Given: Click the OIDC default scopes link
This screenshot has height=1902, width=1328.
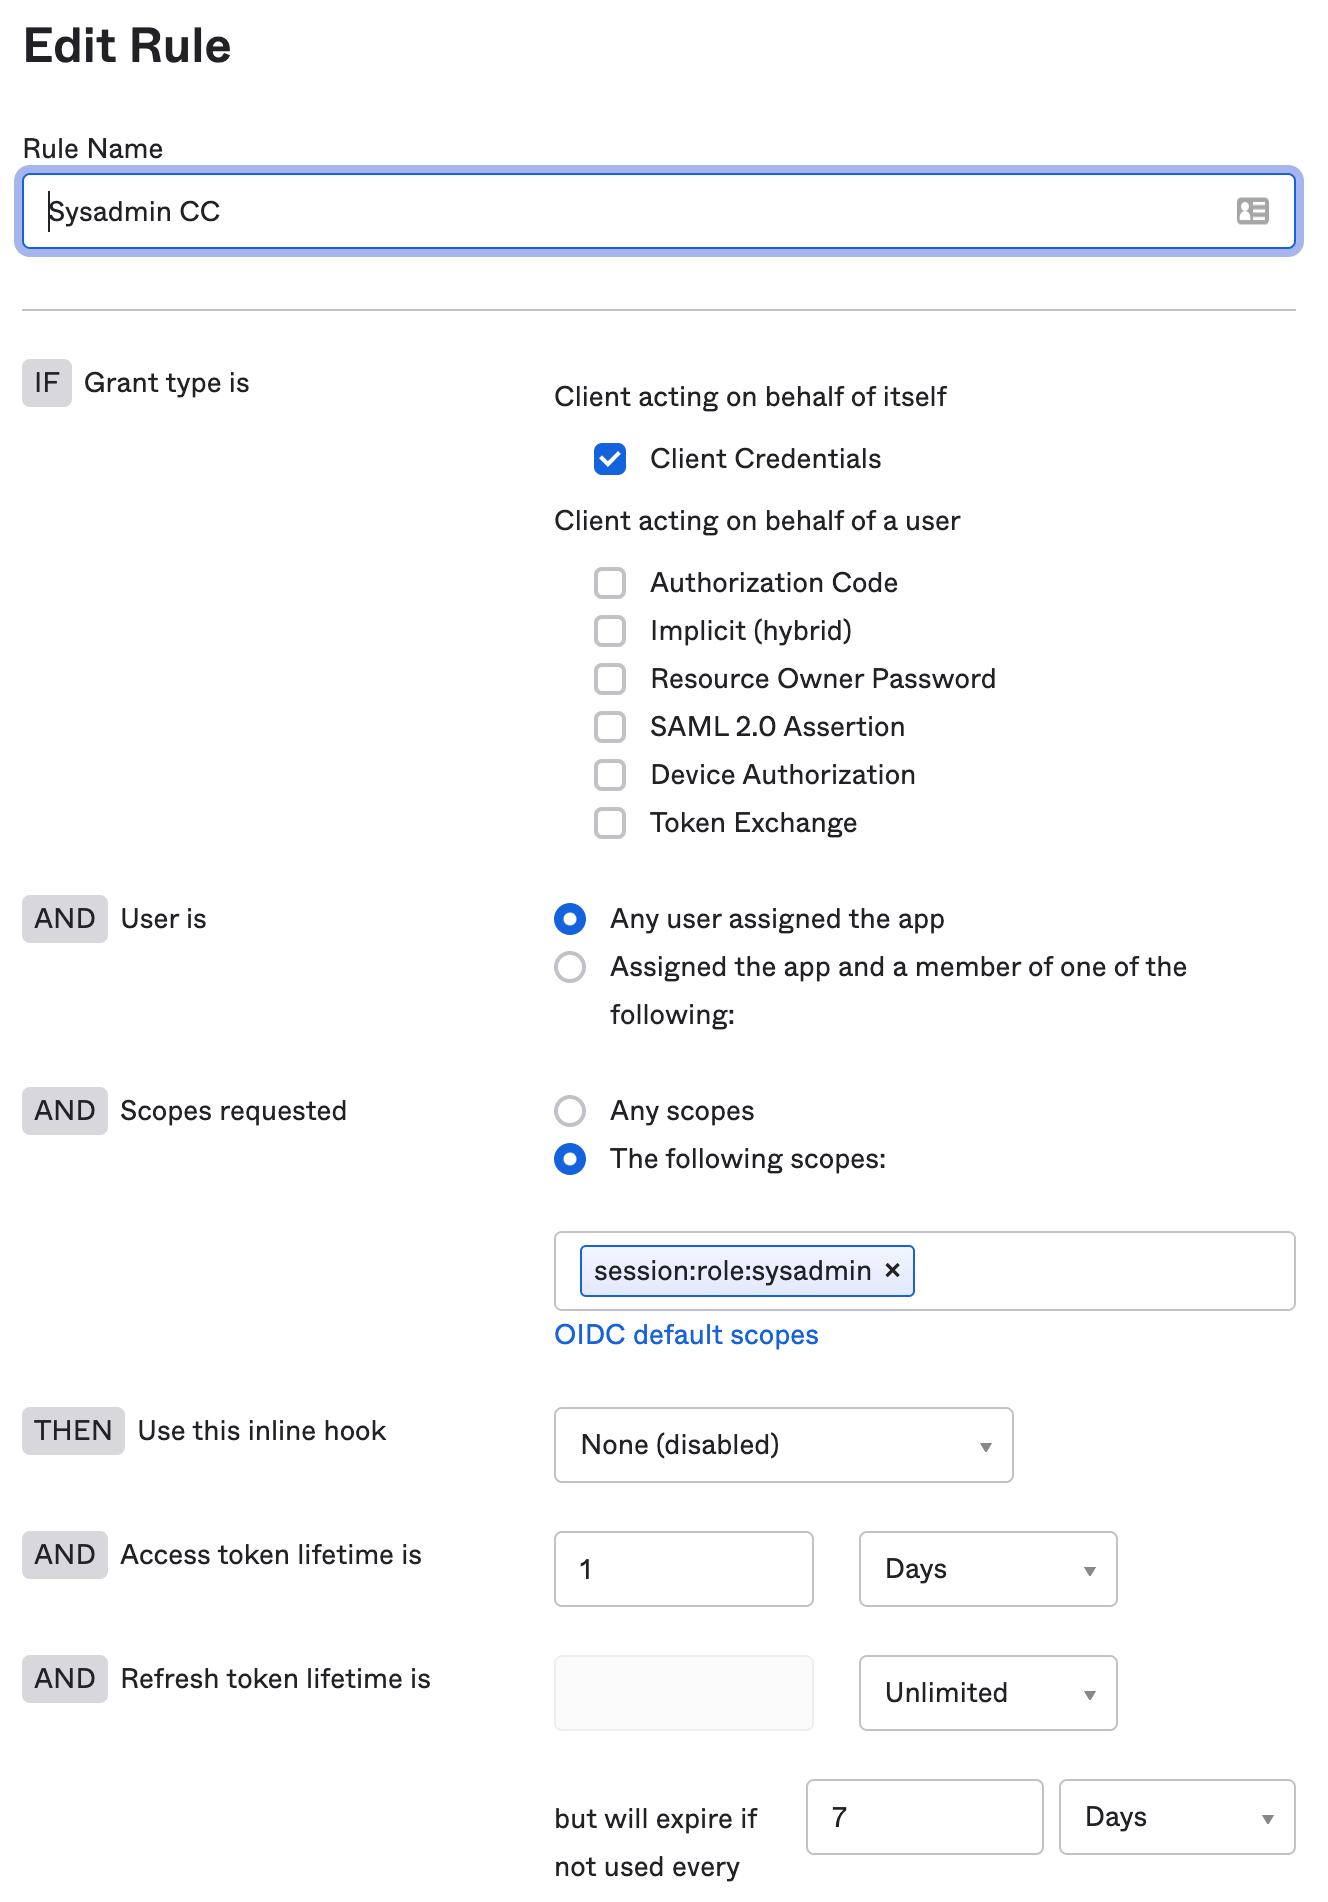Looking at the screenshot, I should 686,1335.
